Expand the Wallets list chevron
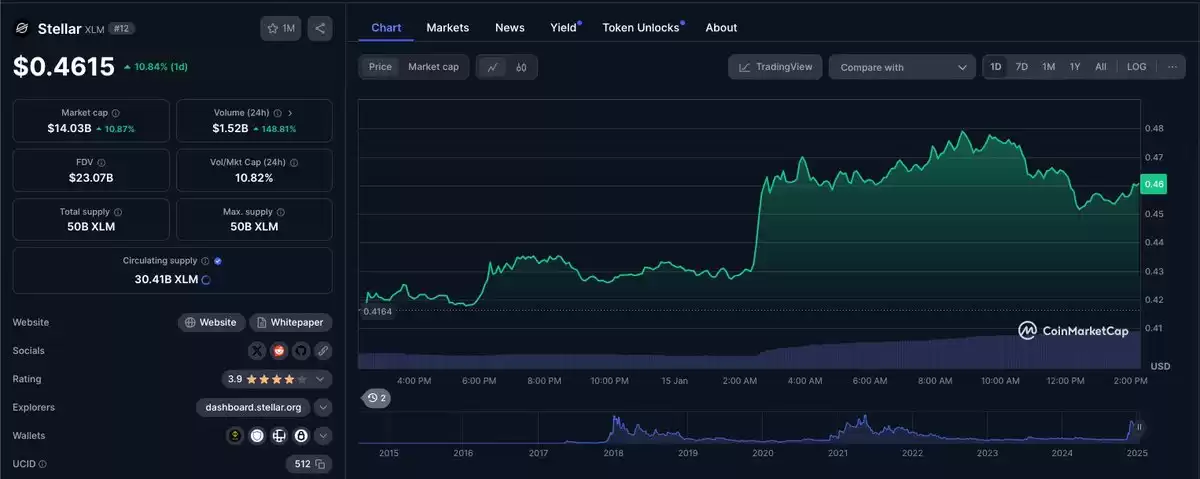Image resolution: width=1200 pixels, height=479 pixels. pos(324,436)
